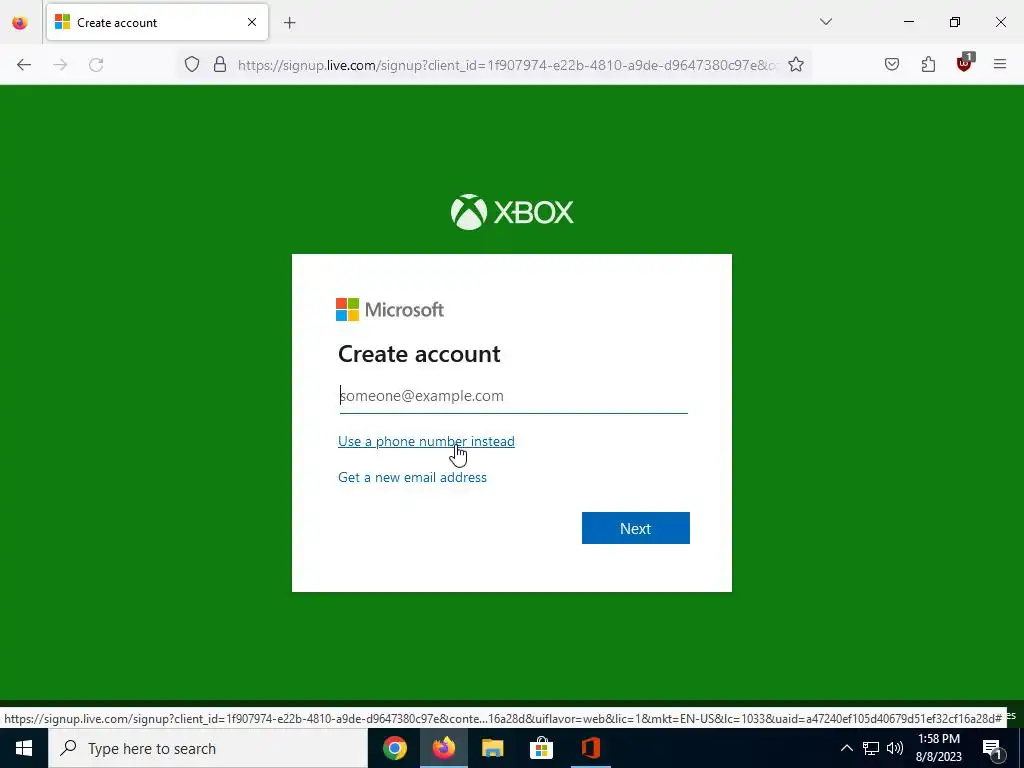
Task: Click the Microsoft logo
Action: pyautogui.click(x=390, y=310)
